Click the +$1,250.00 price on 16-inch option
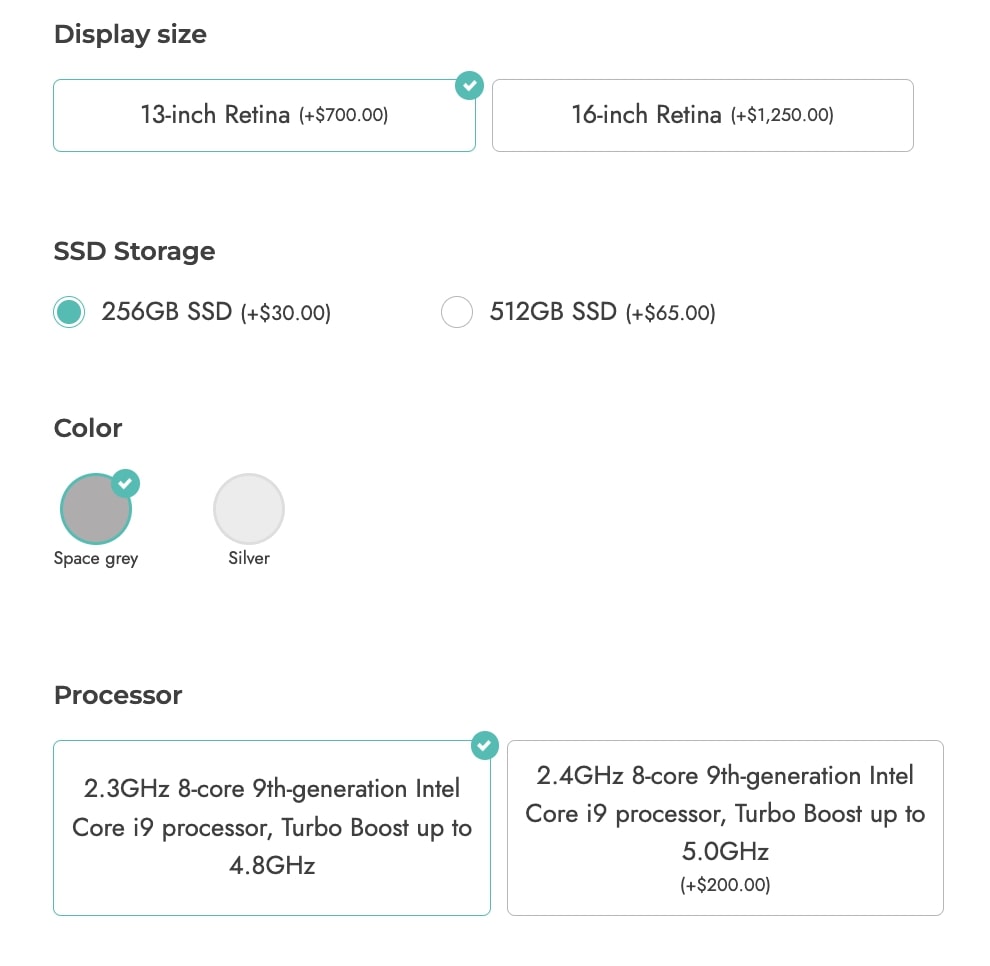990x966 pixels. click(782, 115)
